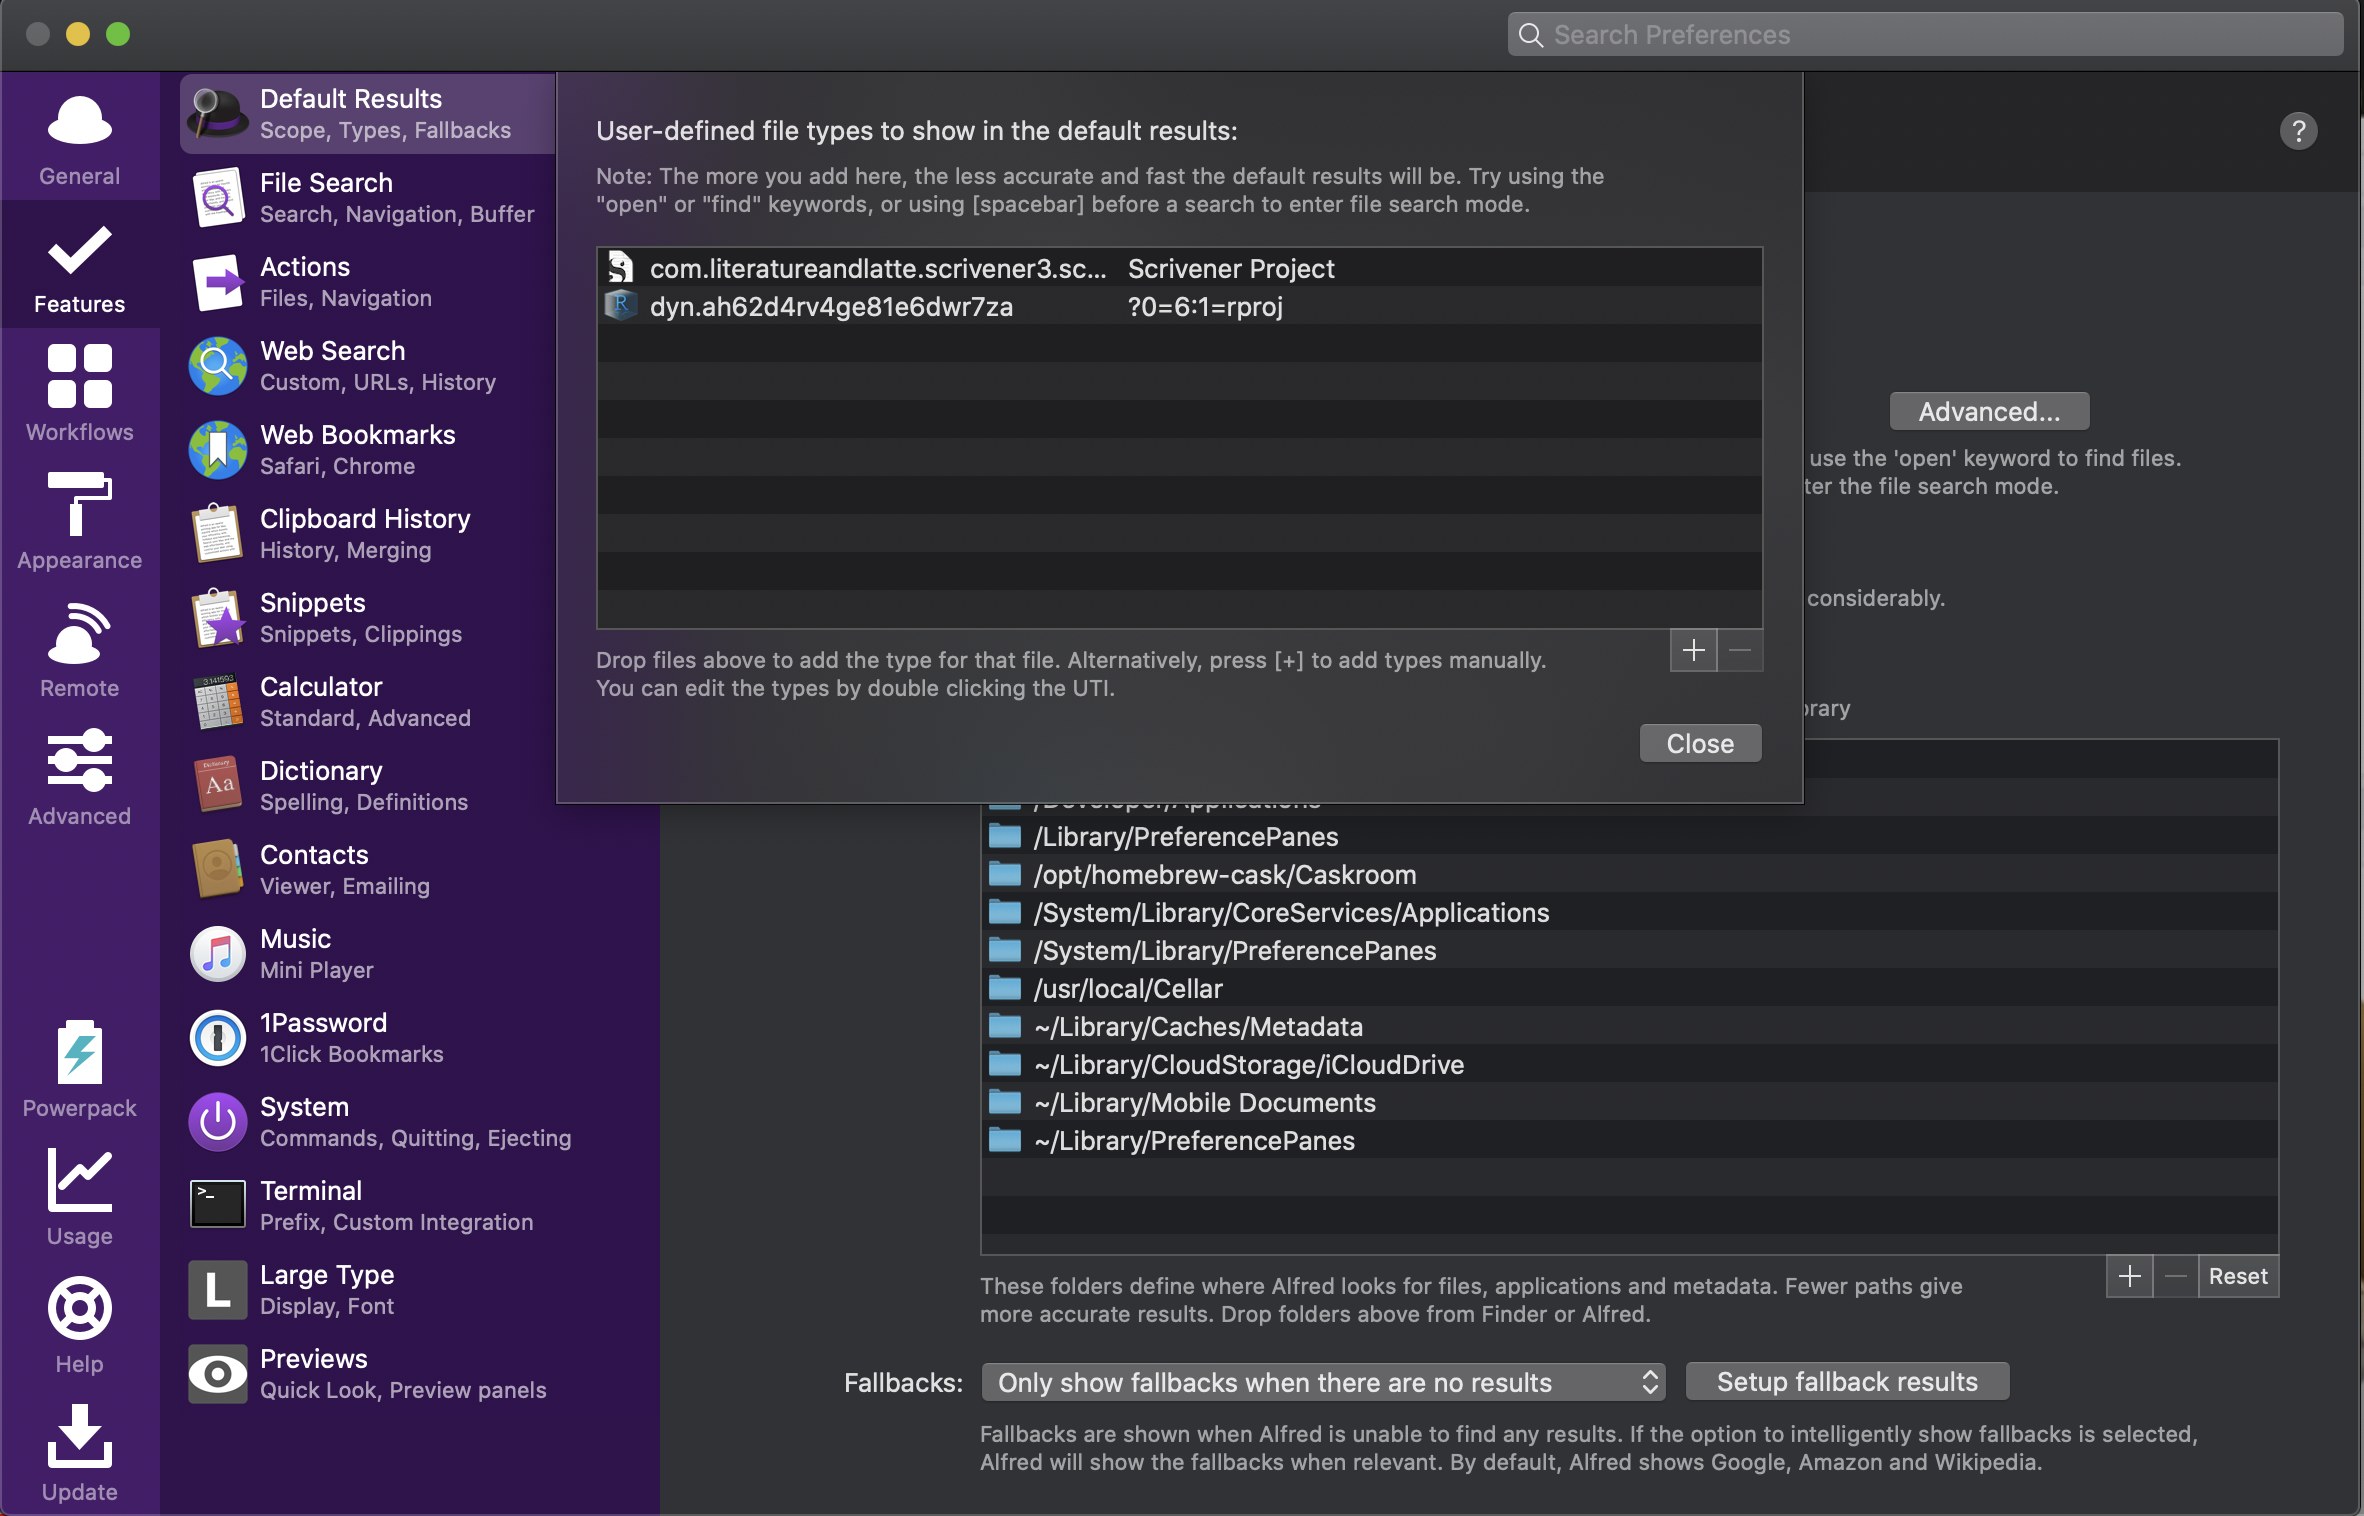The image size is (2364, 1516).
Task: Open the Workflows section
Action: (x=79, y=394)
